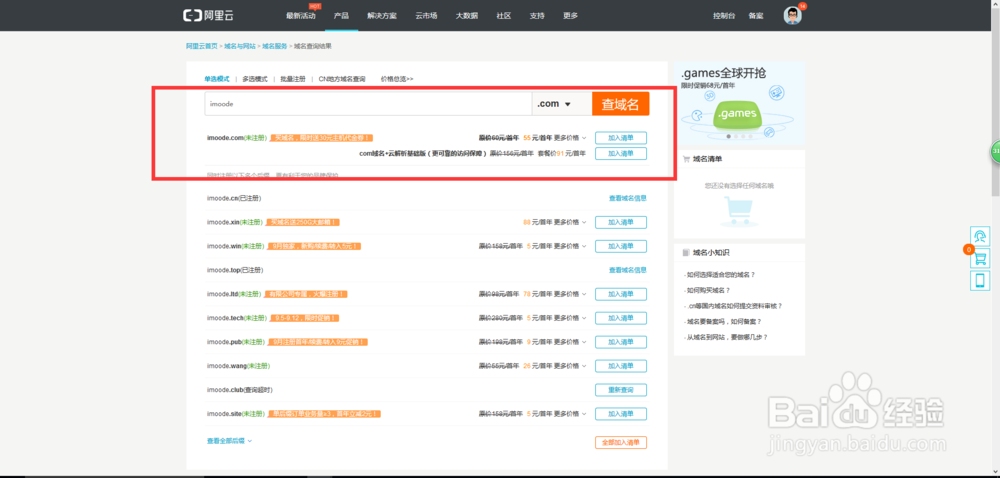Viewport: 1000px width, 478px height.
Task: Switch to 批量注册 tab
Action: (x=293, y=79)
